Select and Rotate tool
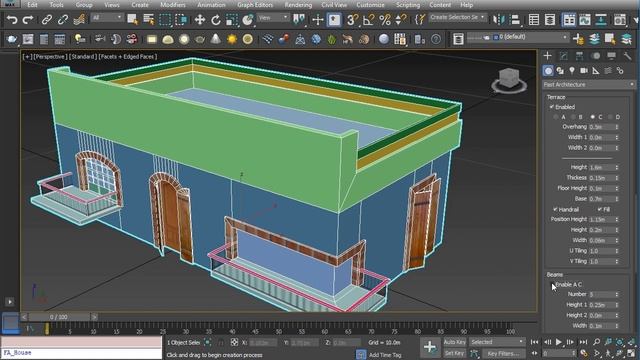This screenshot has width=640, height=360. click(x=216, y=19)
